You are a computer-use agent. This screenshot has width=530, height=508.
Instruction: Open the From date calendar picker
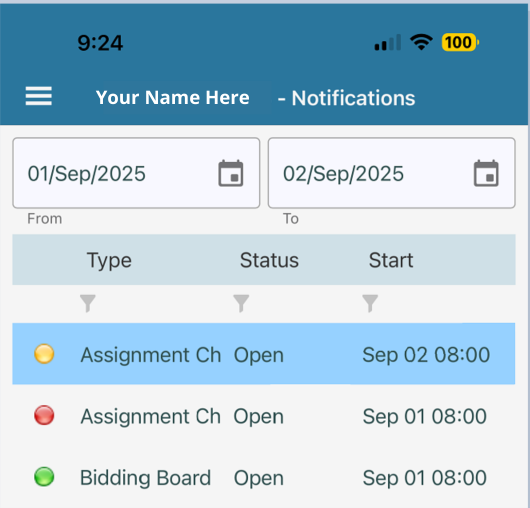(x=231, y=173)
